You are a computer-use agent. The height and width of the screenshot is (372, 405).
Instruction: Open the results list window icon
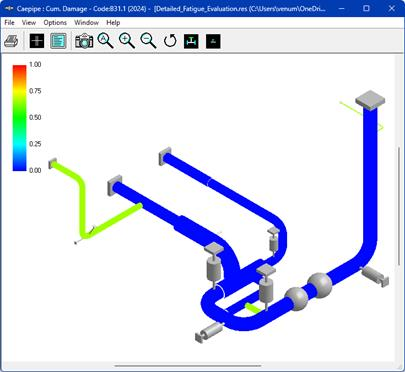point(58,41)
